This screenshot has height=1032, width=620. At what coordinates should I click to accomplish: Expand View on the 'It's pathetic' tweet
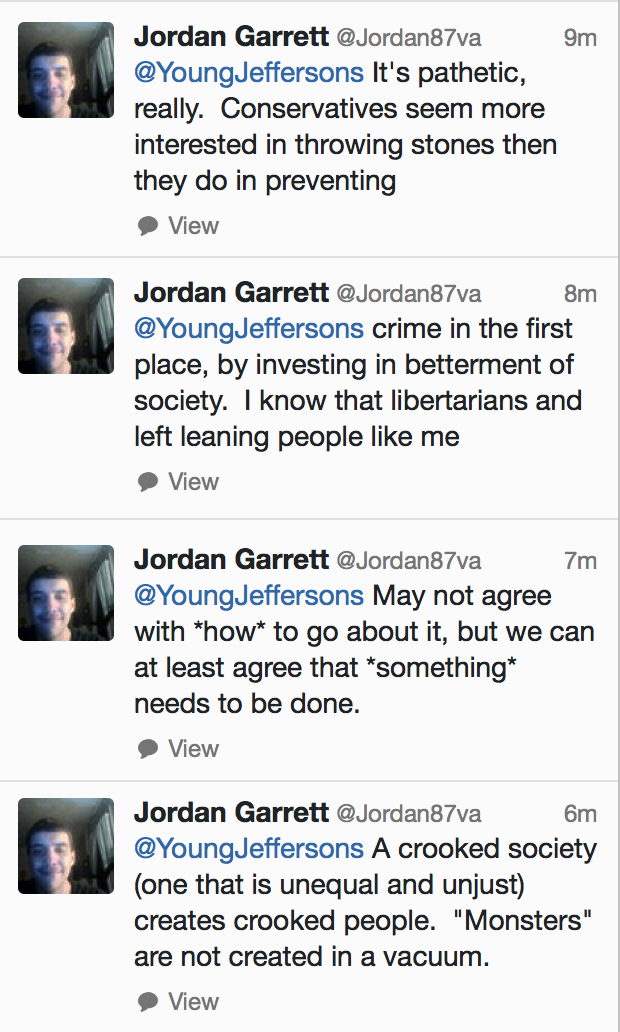193,226
